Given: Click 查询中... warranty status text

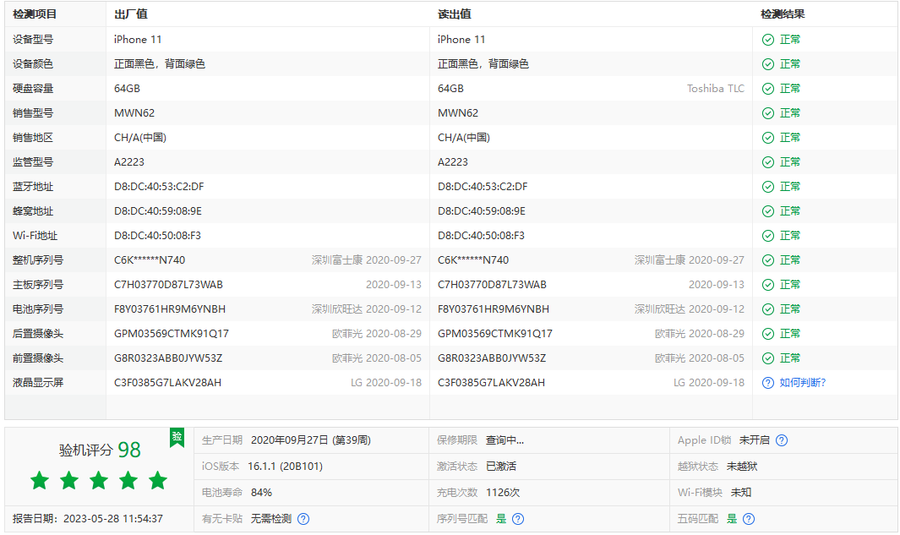Looking at the screenshot, I should [505, 440].
